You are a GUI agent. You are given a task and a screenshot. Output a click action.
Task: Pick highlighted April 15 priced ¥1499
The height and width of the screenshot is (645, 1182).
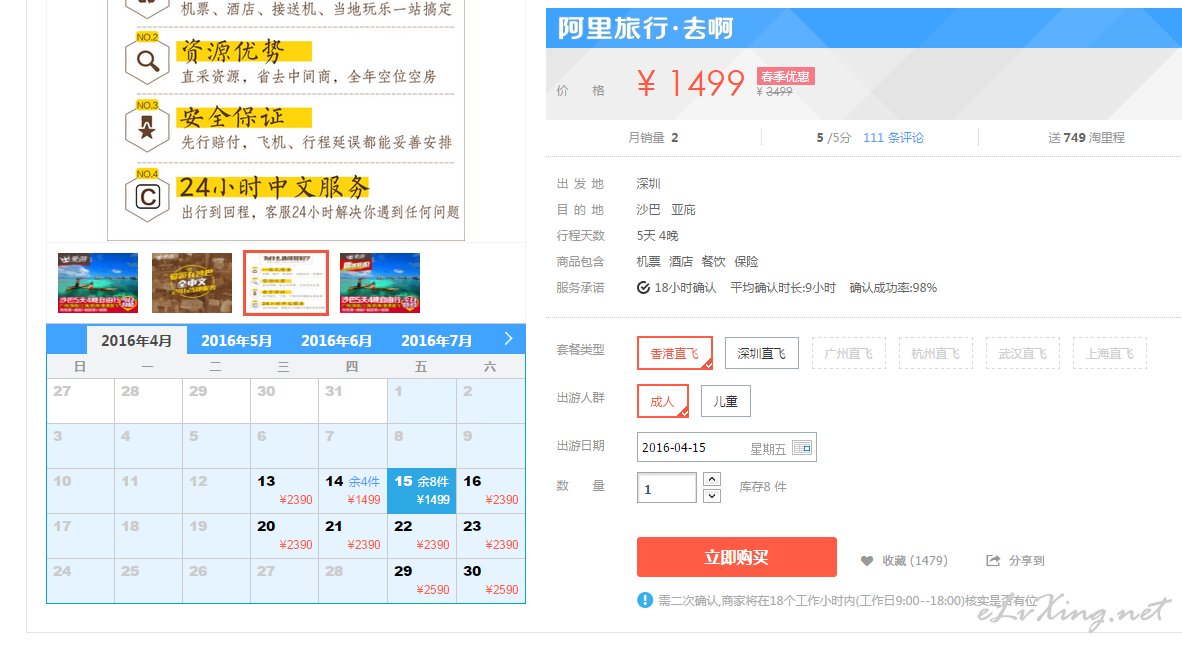[x=421, y=491]
